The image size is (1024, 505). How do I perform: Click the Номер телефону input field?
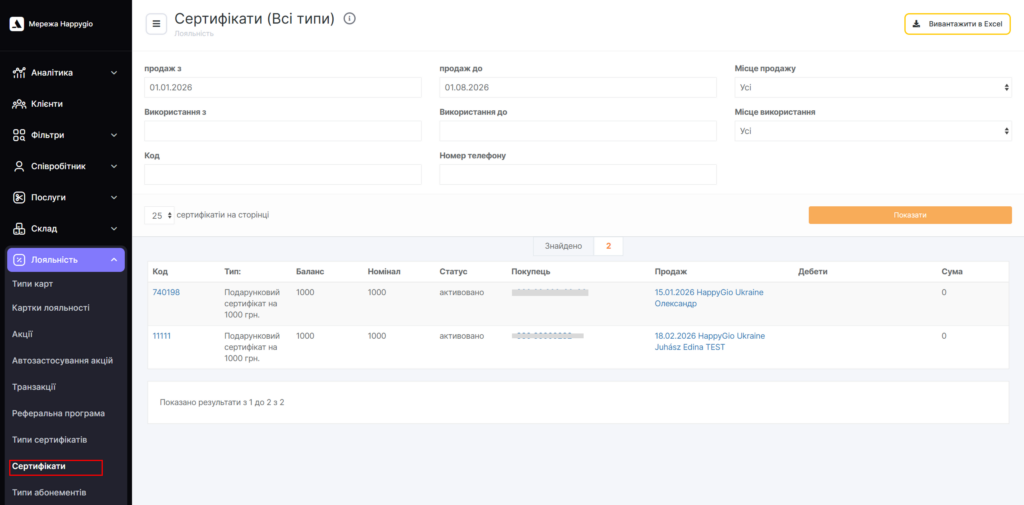(578, 174)
